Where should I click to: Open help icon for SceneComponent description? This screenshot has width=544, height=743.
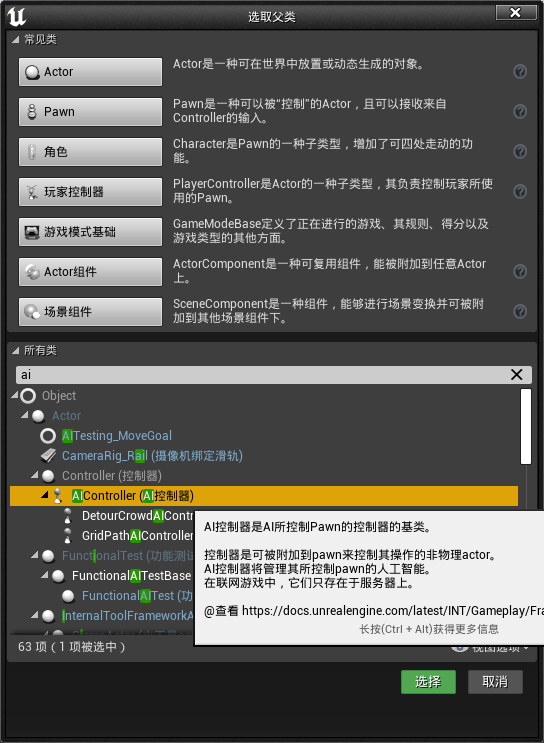click(x=520, y=311)
